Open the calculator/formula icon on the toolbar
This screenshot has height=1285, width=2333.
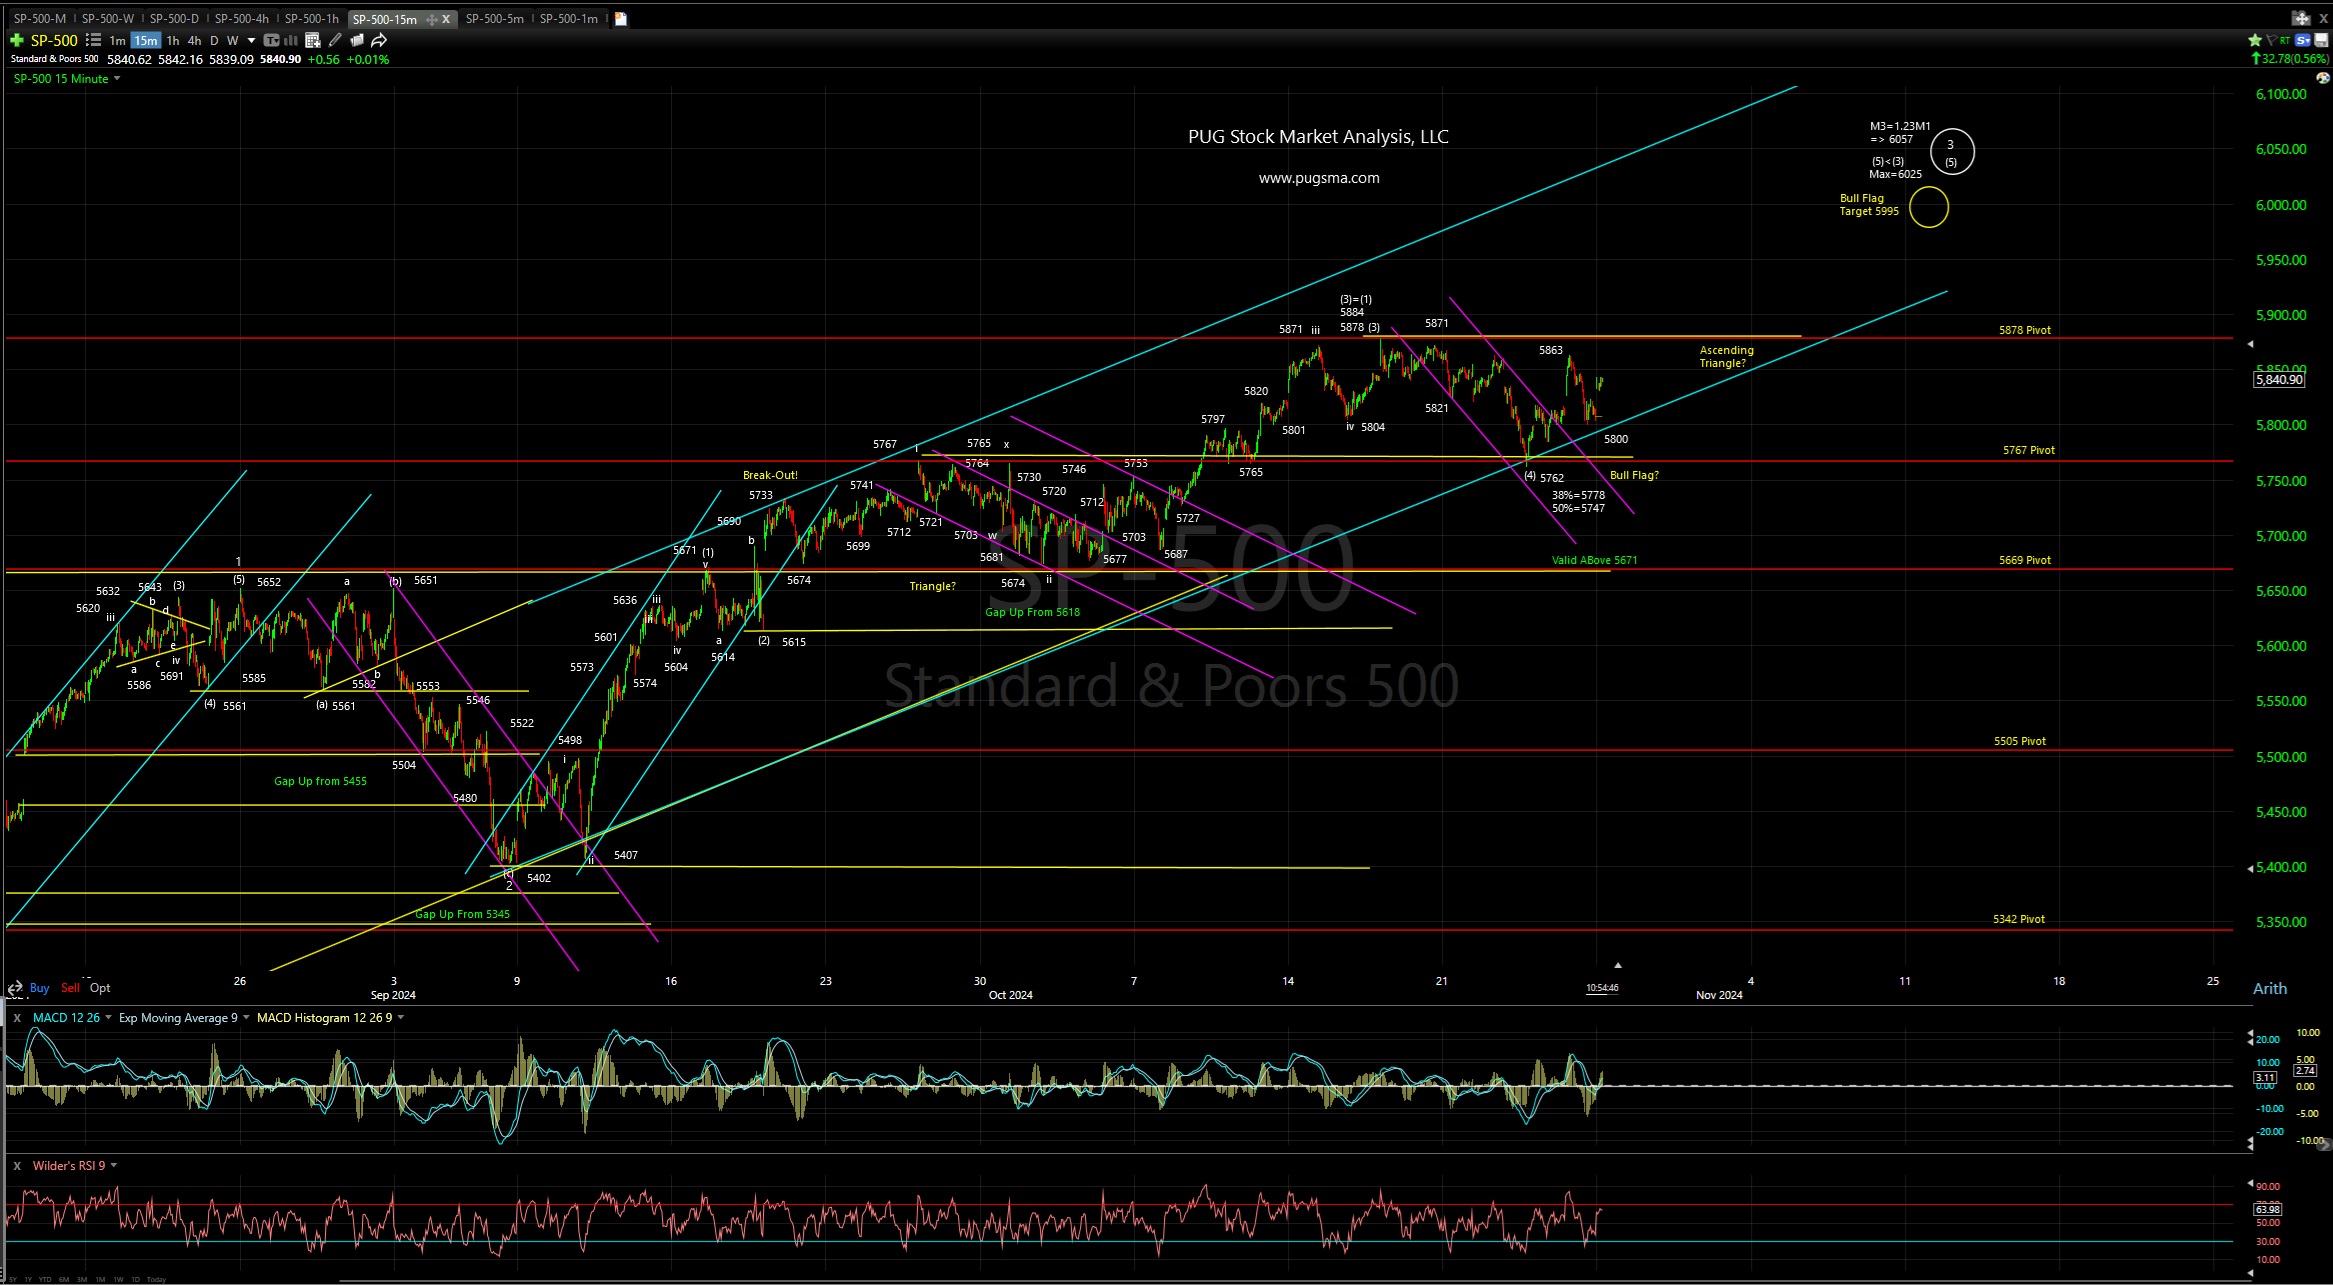pyautogui.click(x=313, y=40)
